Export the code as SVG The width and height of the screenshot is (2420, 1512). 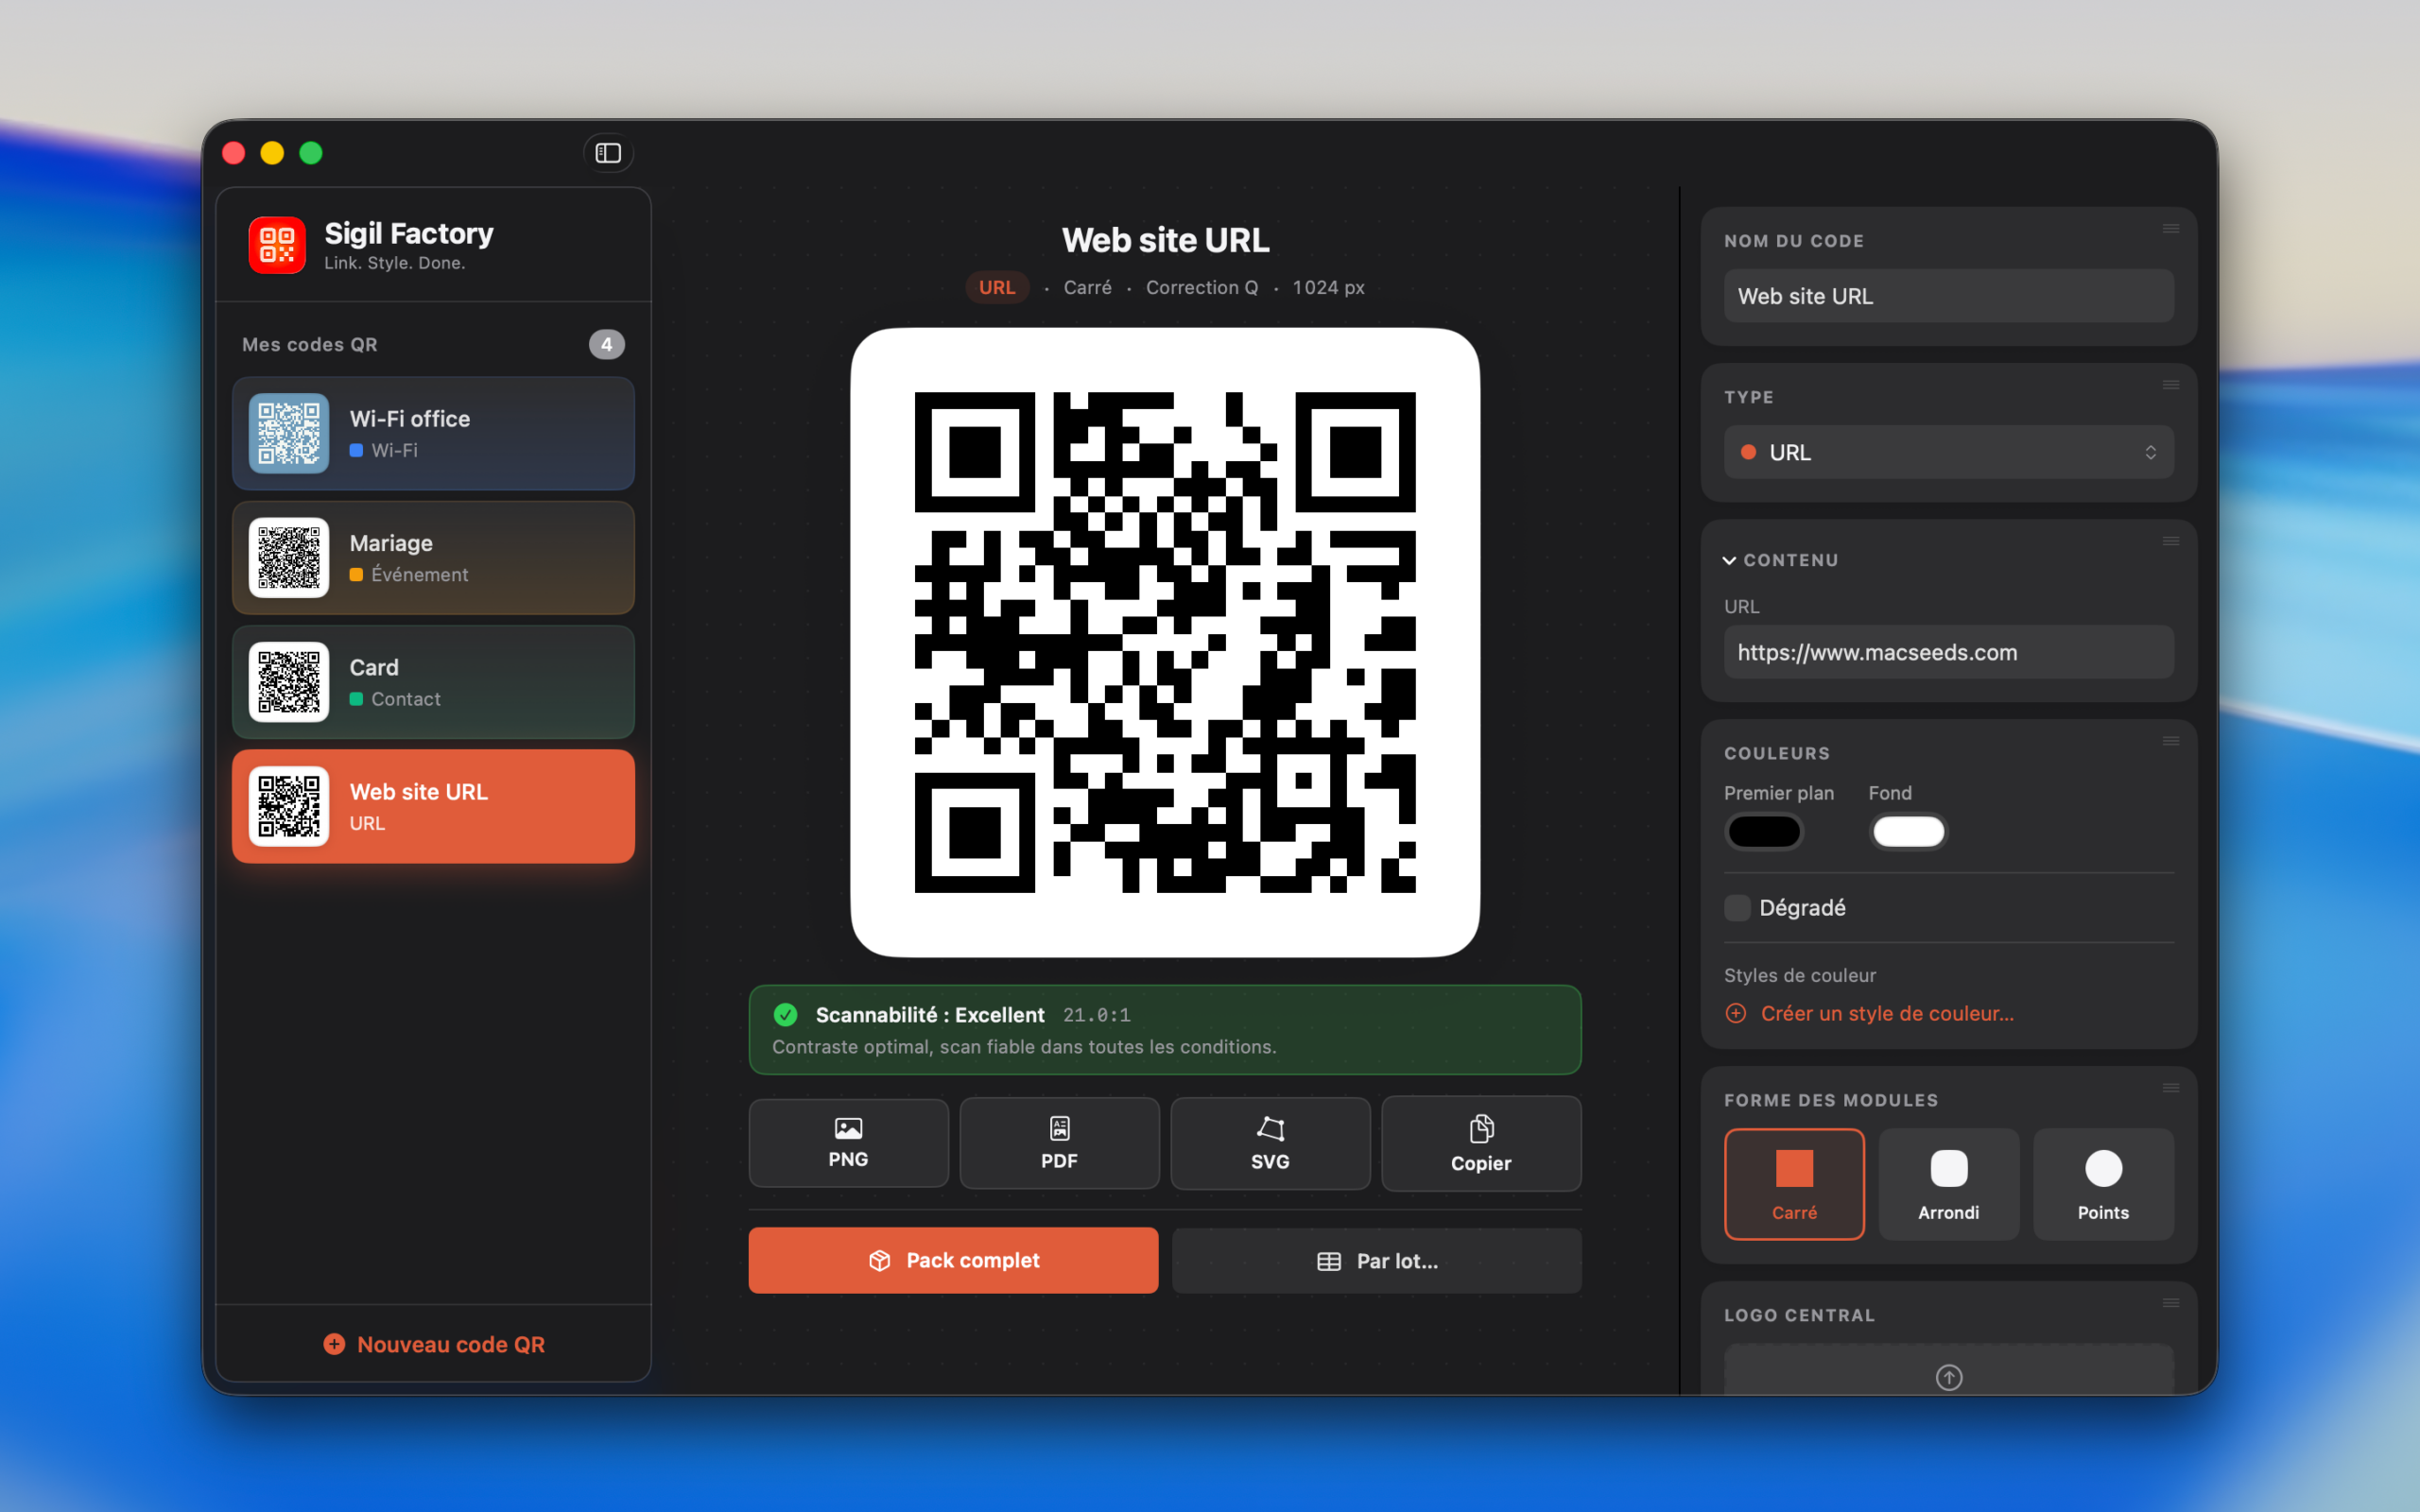tap(1270, 1143)
